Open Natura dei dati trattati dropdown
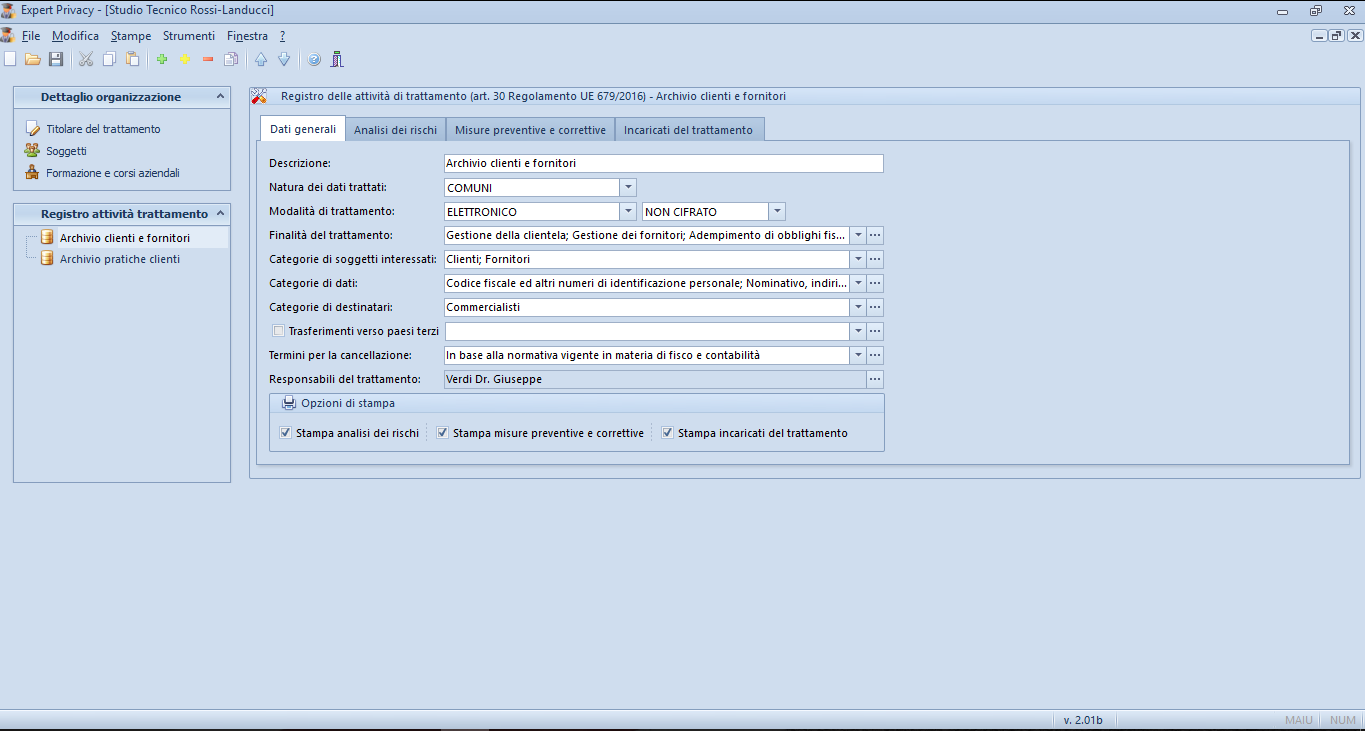Viewport: 1365px width, 731px height. coord(628,188)
